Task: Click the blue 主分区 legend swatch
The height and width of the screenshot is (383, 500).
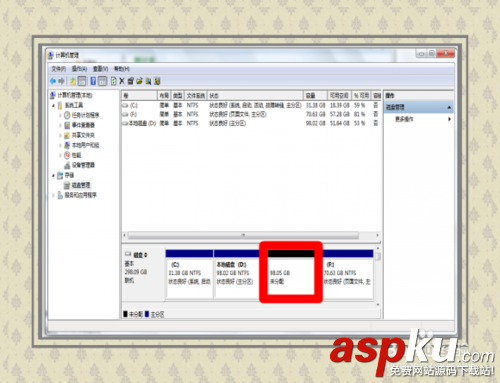Action: tap(147, 314)
